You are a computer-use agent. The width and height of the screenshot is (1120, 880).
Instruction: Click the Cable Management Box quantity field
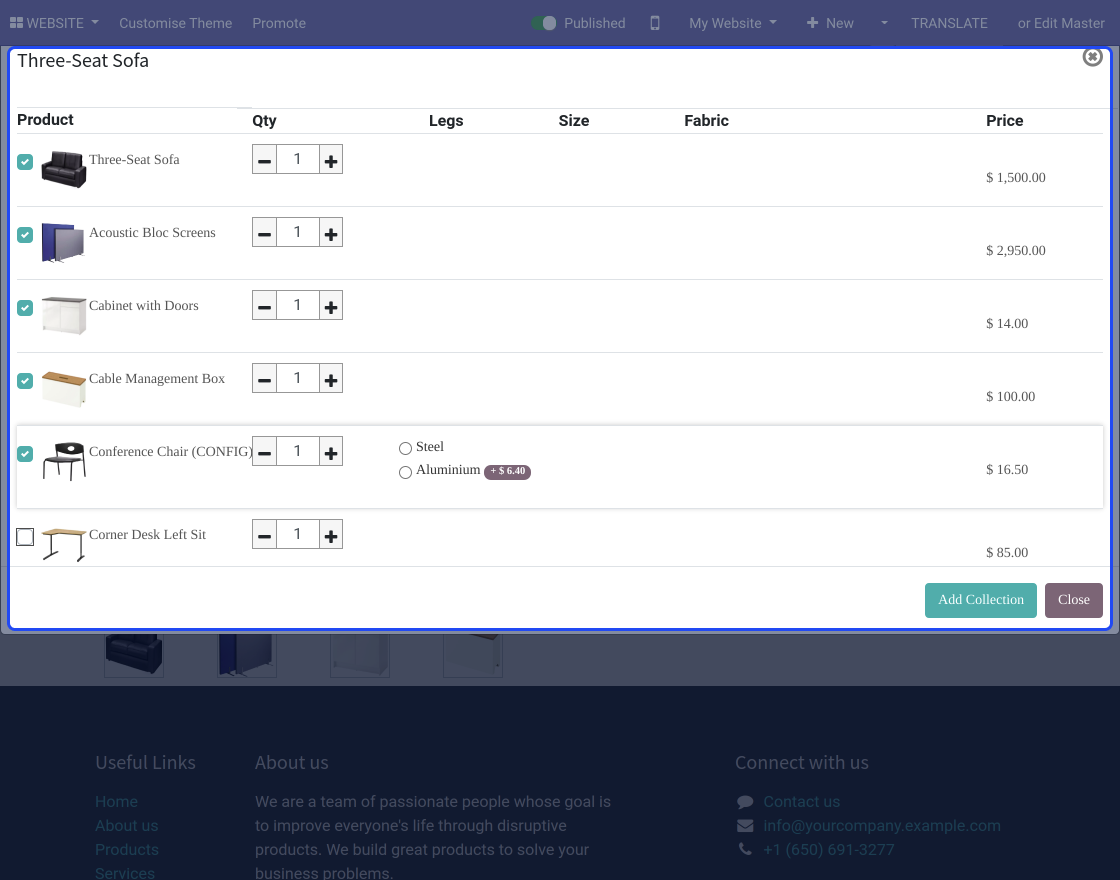click(297, 378)
